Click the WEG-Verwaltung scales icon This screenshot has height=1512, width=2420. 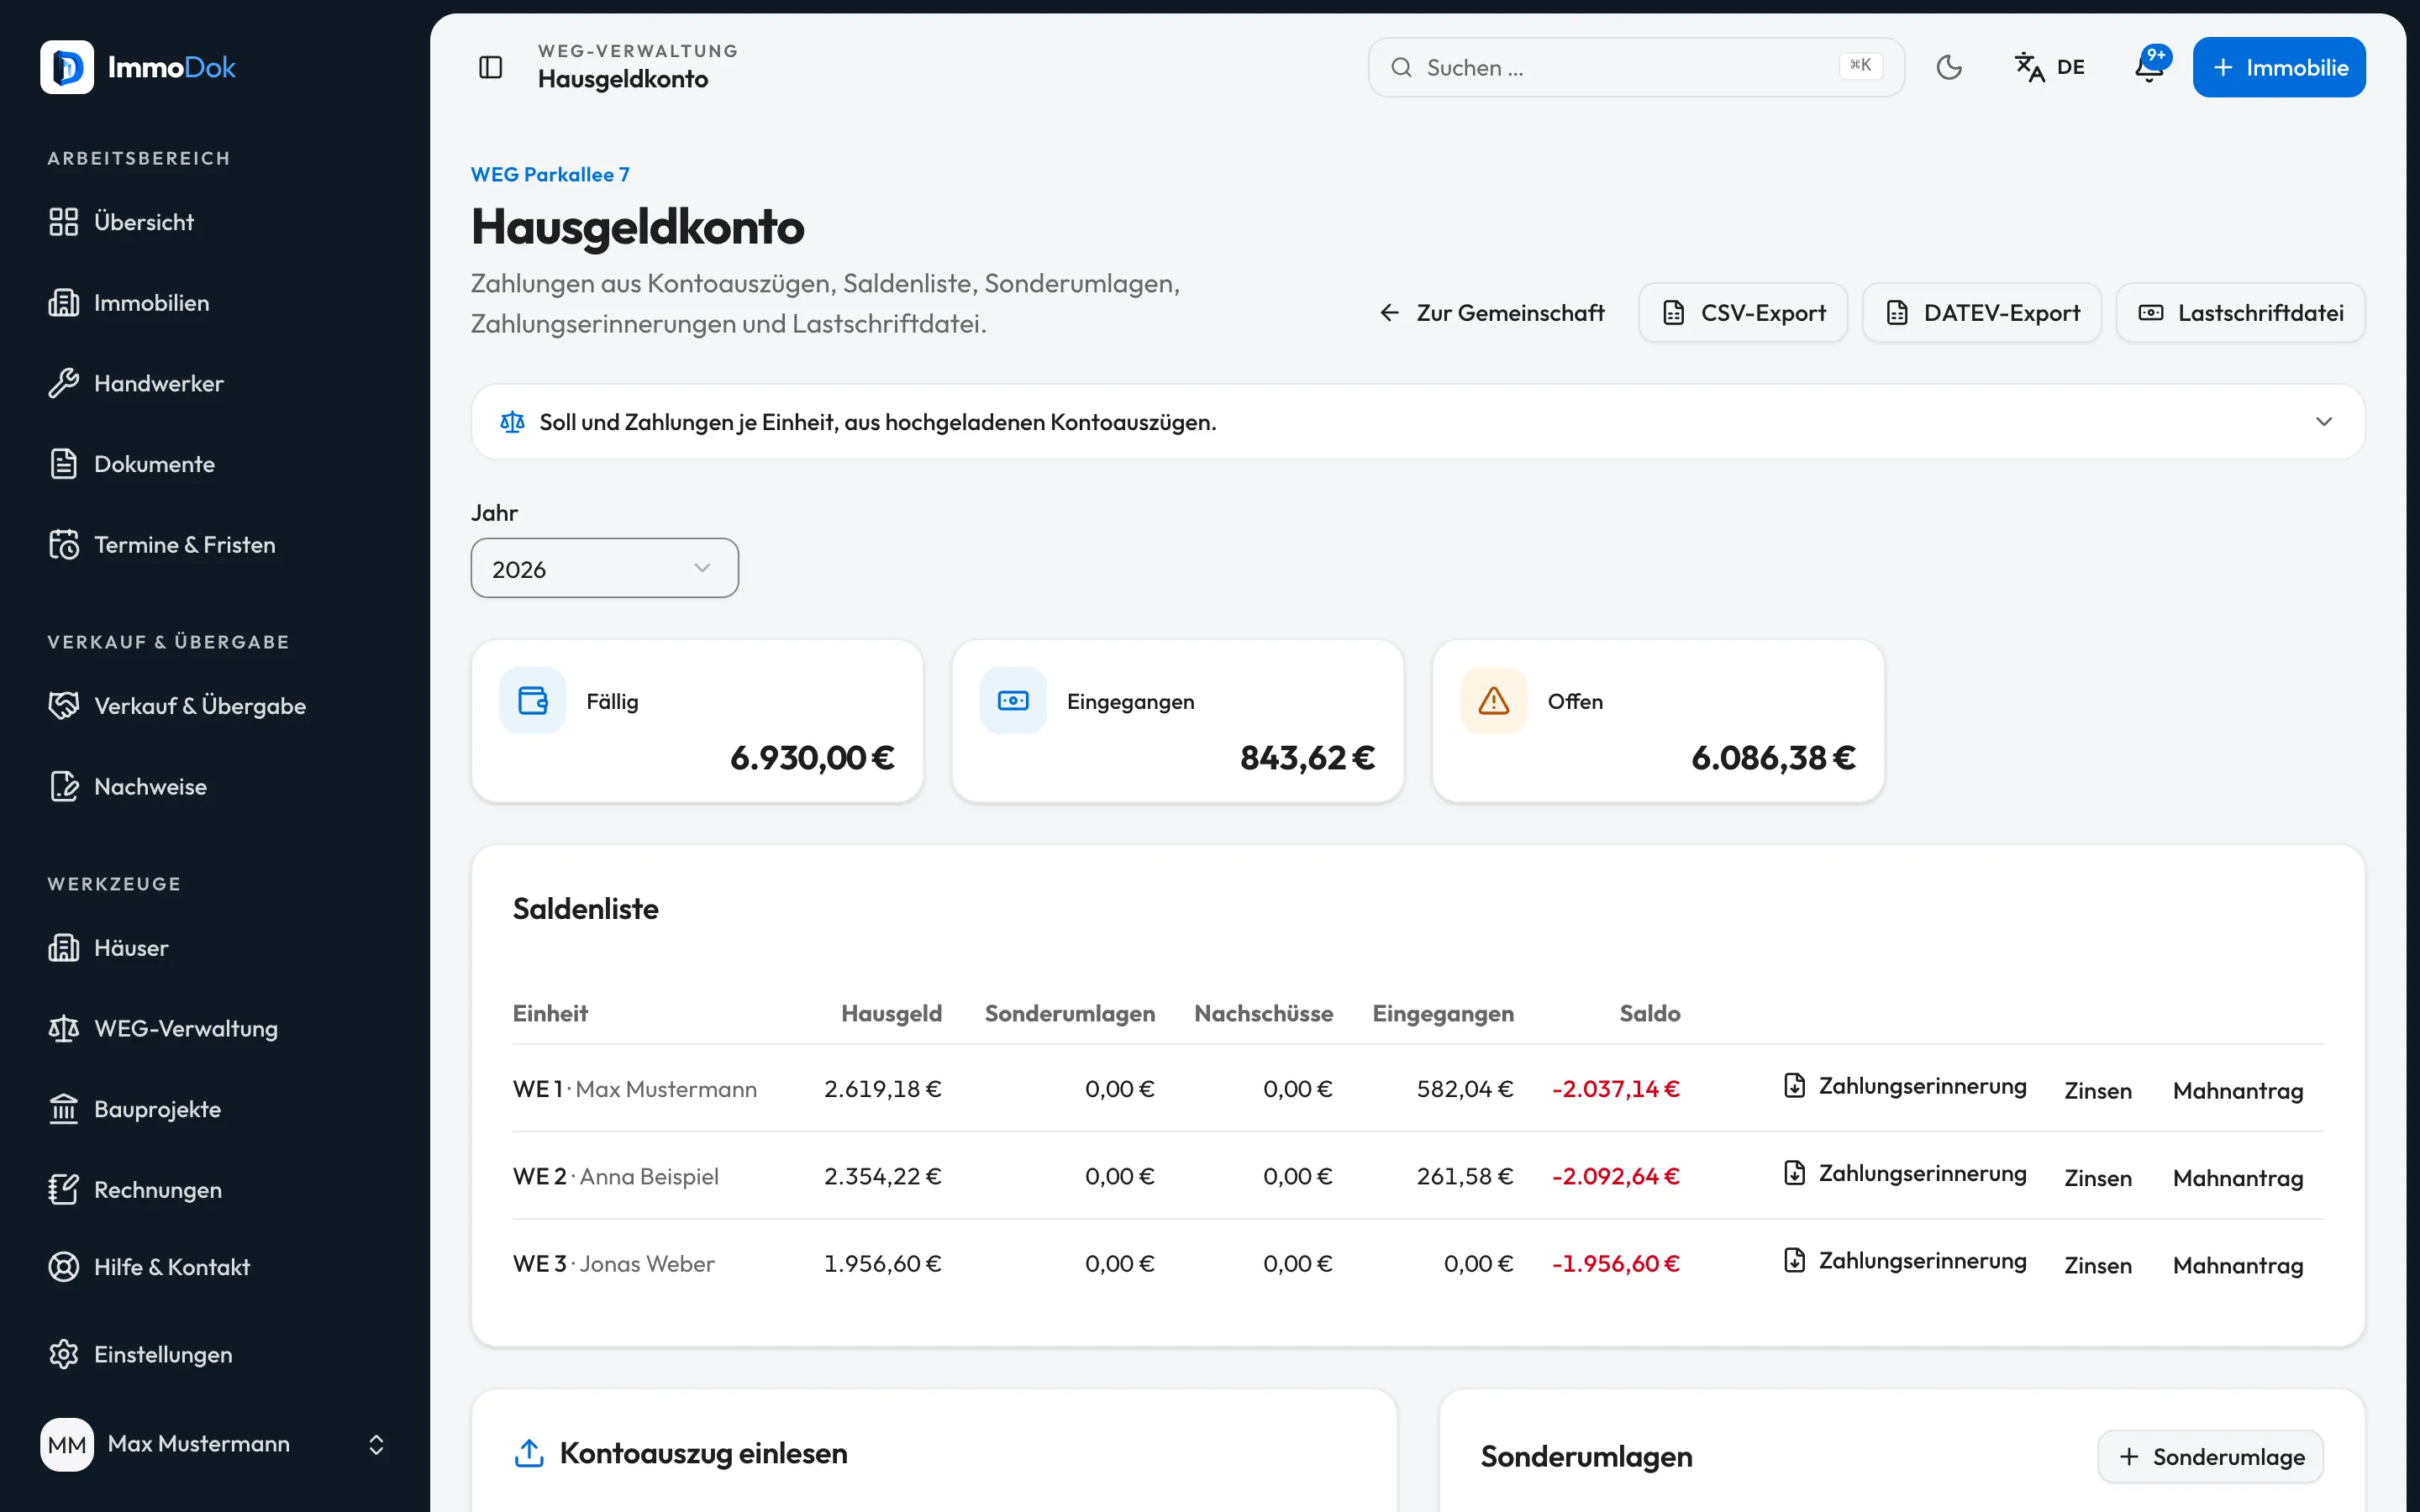point(64,1029)
